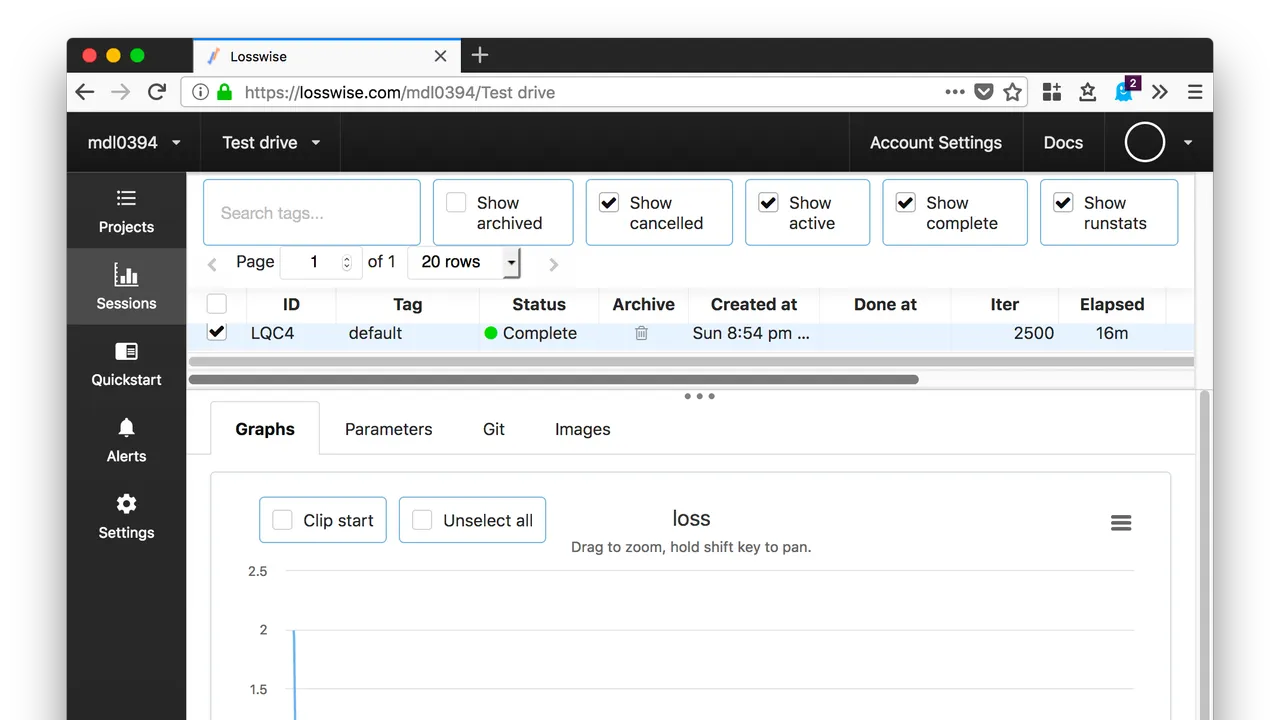
Task: Switch to the Images tab
Action: pyautogui.click(x=583, y=429)
